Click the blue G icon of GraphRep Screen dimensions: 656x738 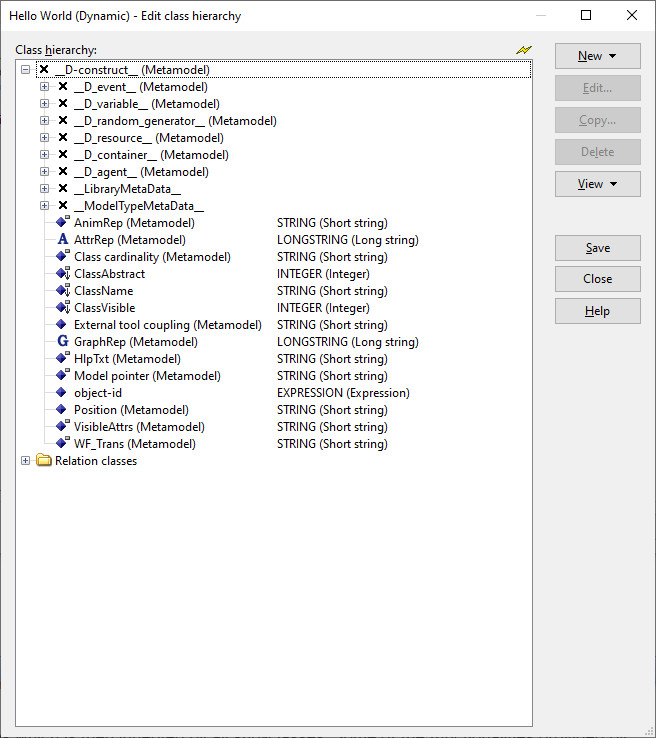tap(63, 341)
